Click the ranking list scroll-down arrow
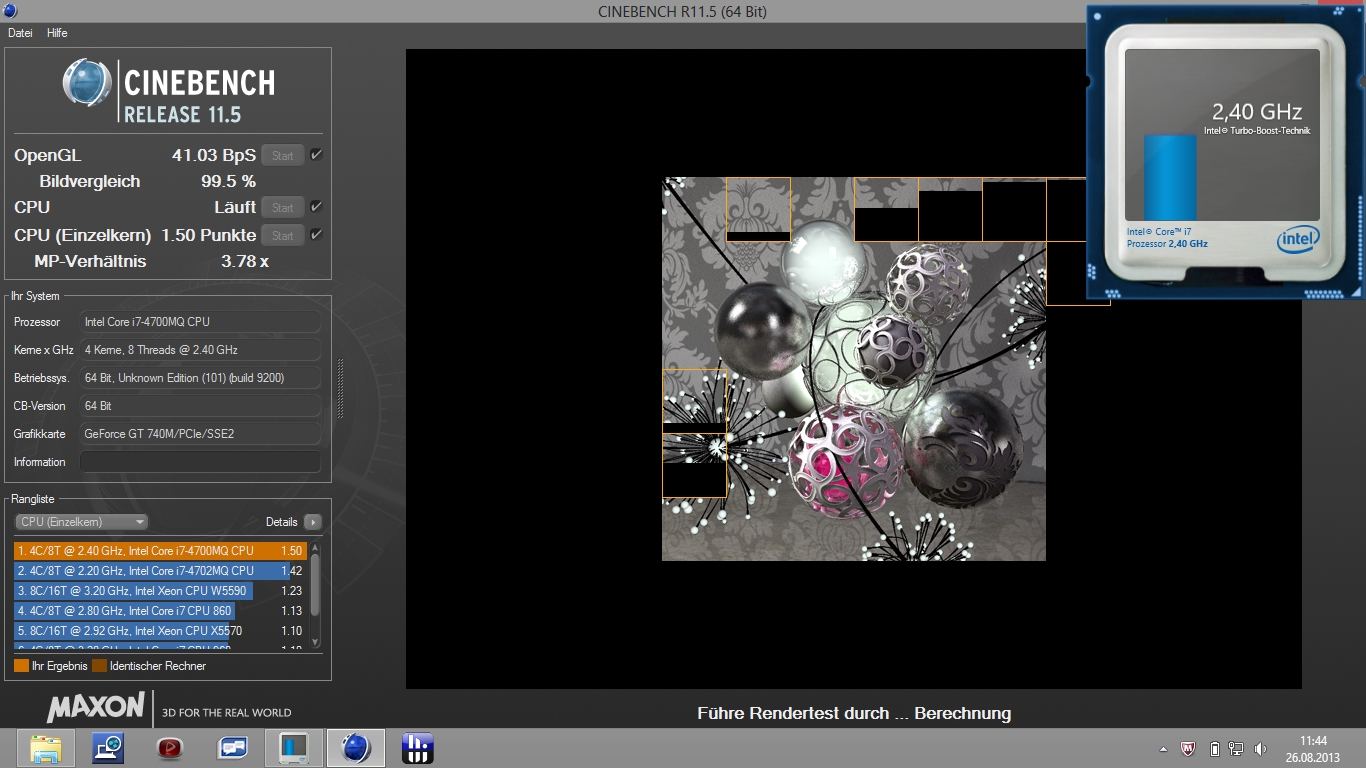 pyautogui.click(x=316, y=642)
